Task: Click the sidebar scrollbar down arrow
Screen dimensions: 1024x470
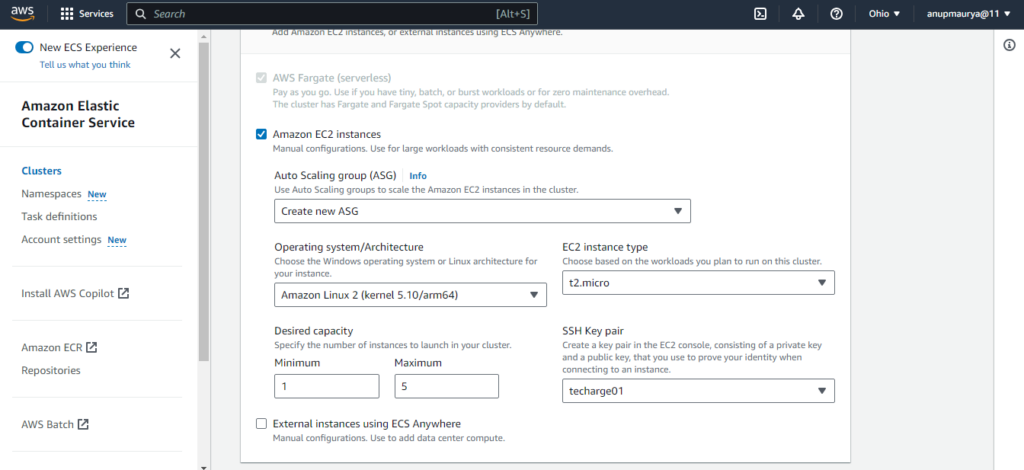Action: (204, 467)
